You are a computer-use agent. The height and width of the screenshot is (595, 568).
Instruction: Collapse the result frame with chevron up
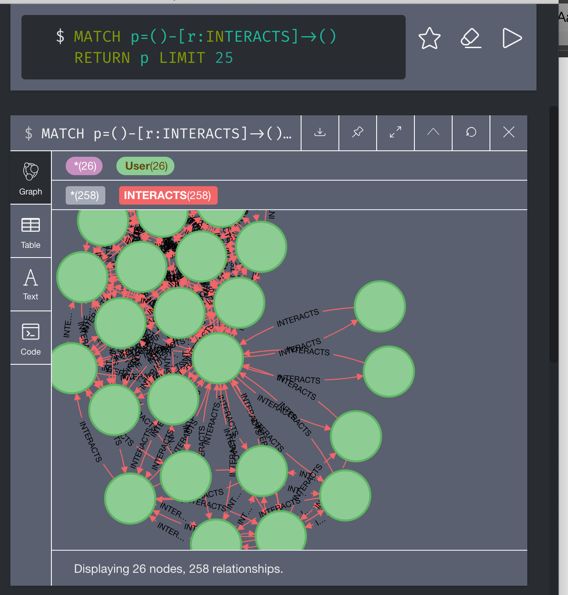433,132
